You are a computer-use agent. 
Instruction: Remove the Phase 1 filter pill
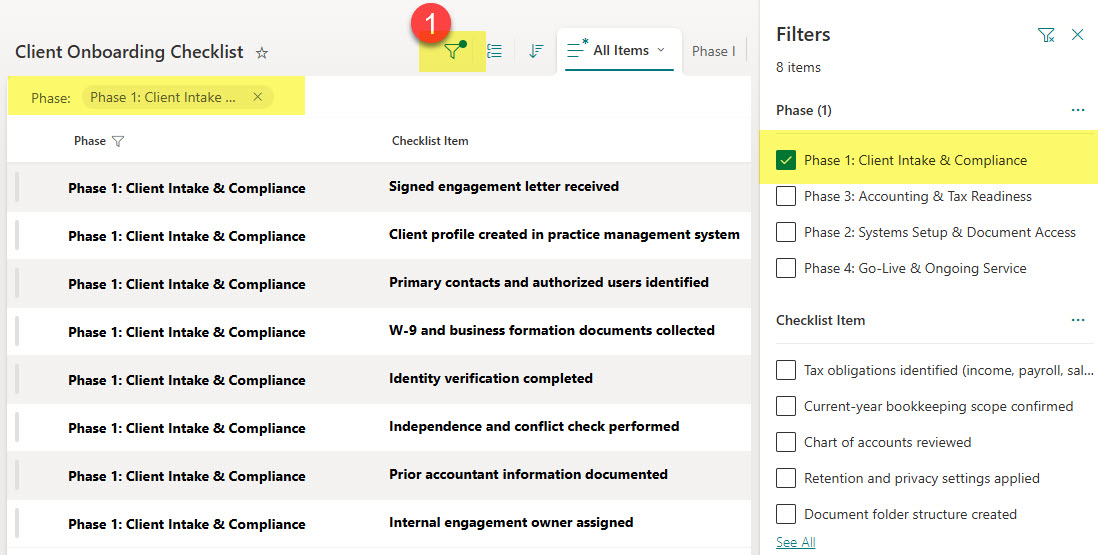pyautogui.click(x=258, y=97)
